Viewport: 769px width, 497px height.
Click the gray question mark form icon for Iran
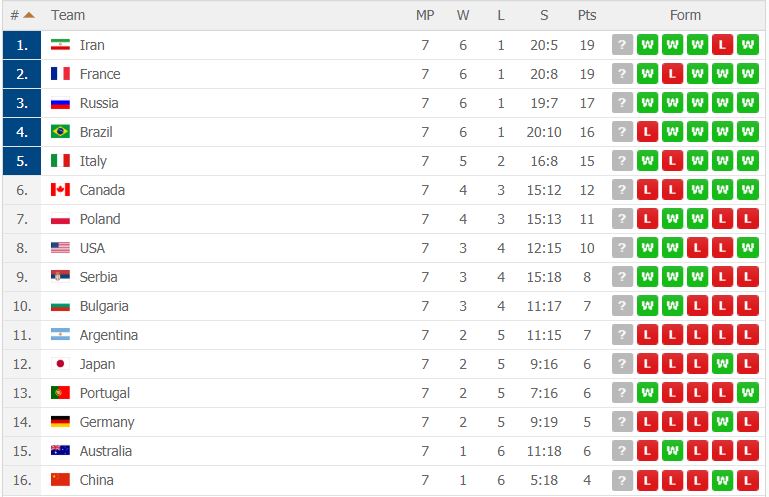click(x=622, y=45)
